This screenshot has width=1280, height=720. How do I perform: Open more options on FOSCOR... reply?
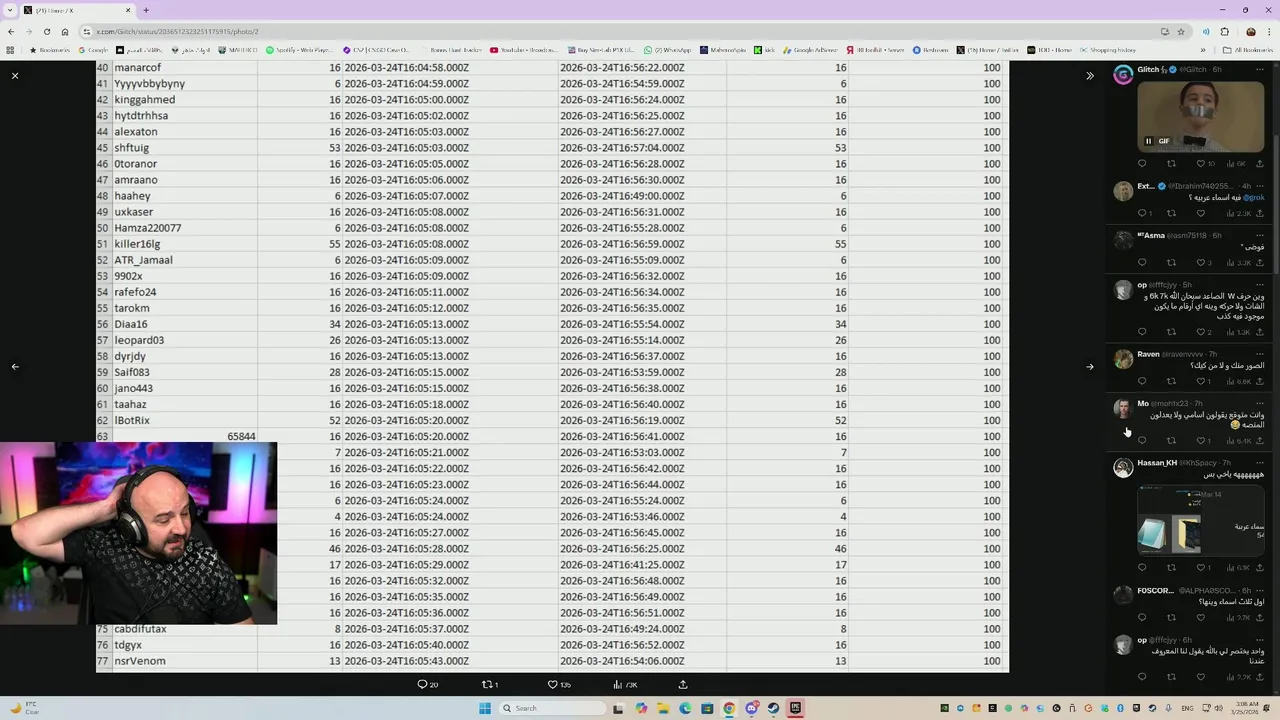click(1260, 590)
